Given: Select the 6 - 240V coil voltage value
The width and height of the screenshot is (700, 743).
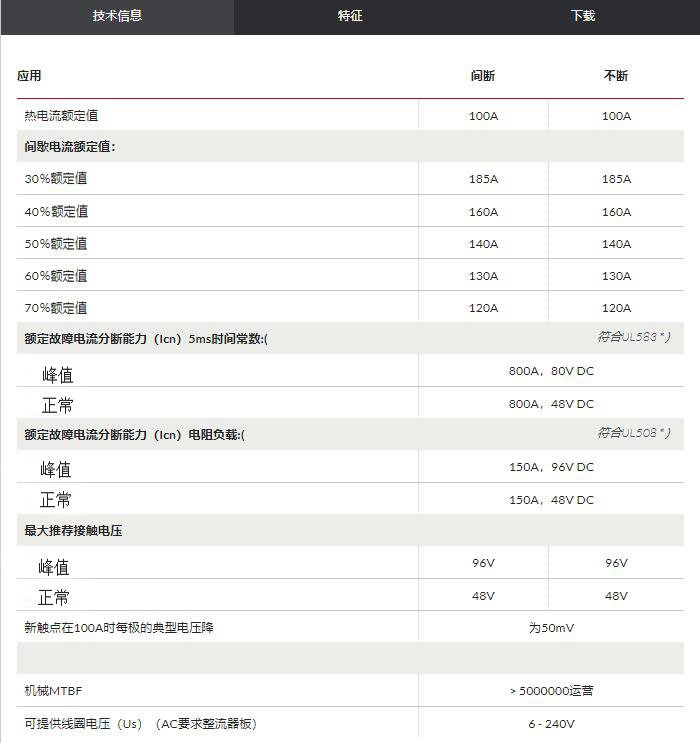Looking at the screenshot, I should [x=551, y=724].
